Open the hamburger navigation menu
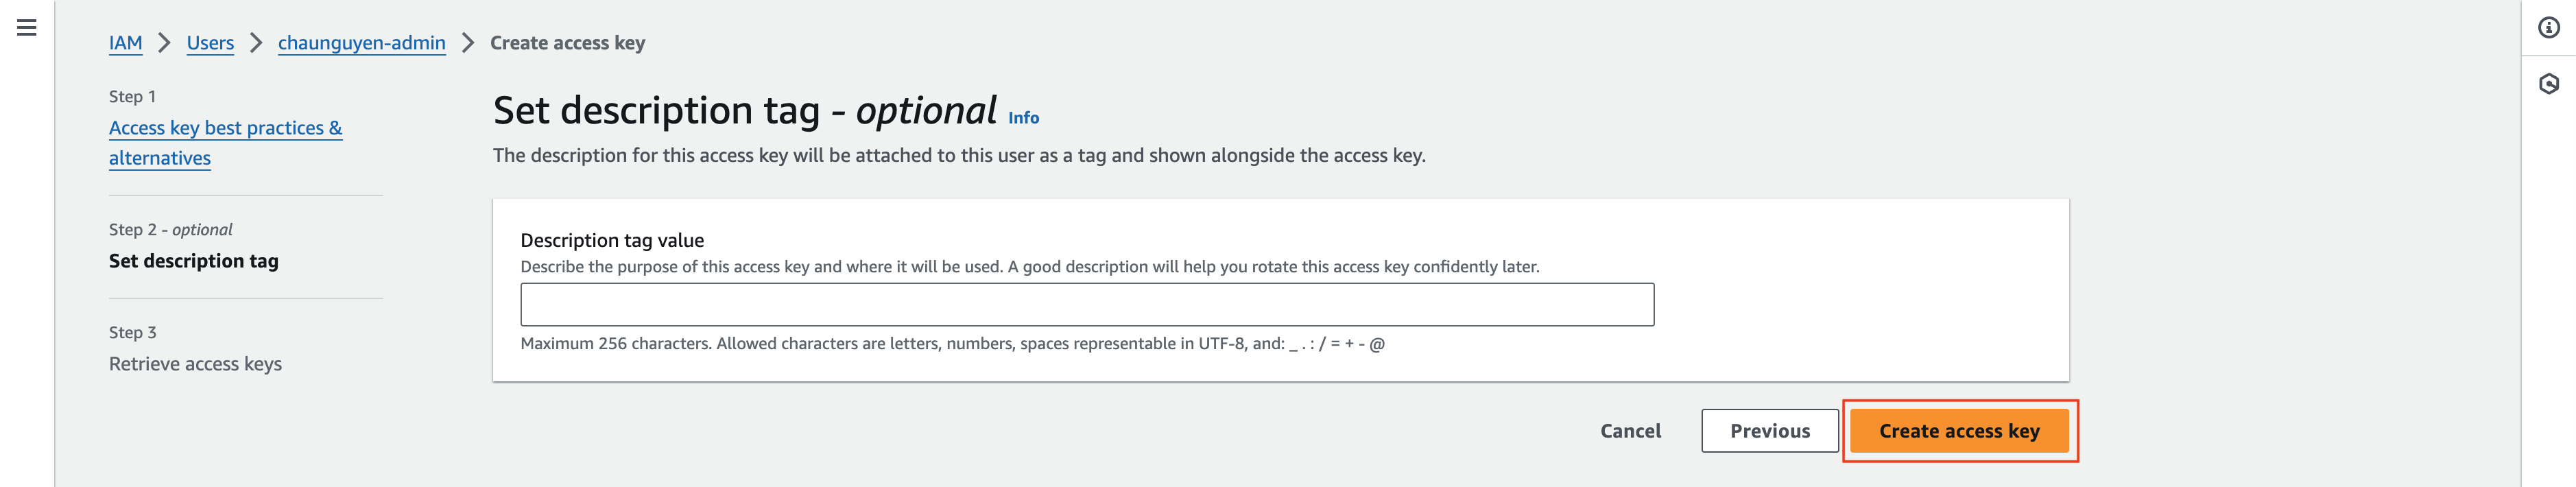Screen dimensions: 2576x487 click(x=27, y=28)
